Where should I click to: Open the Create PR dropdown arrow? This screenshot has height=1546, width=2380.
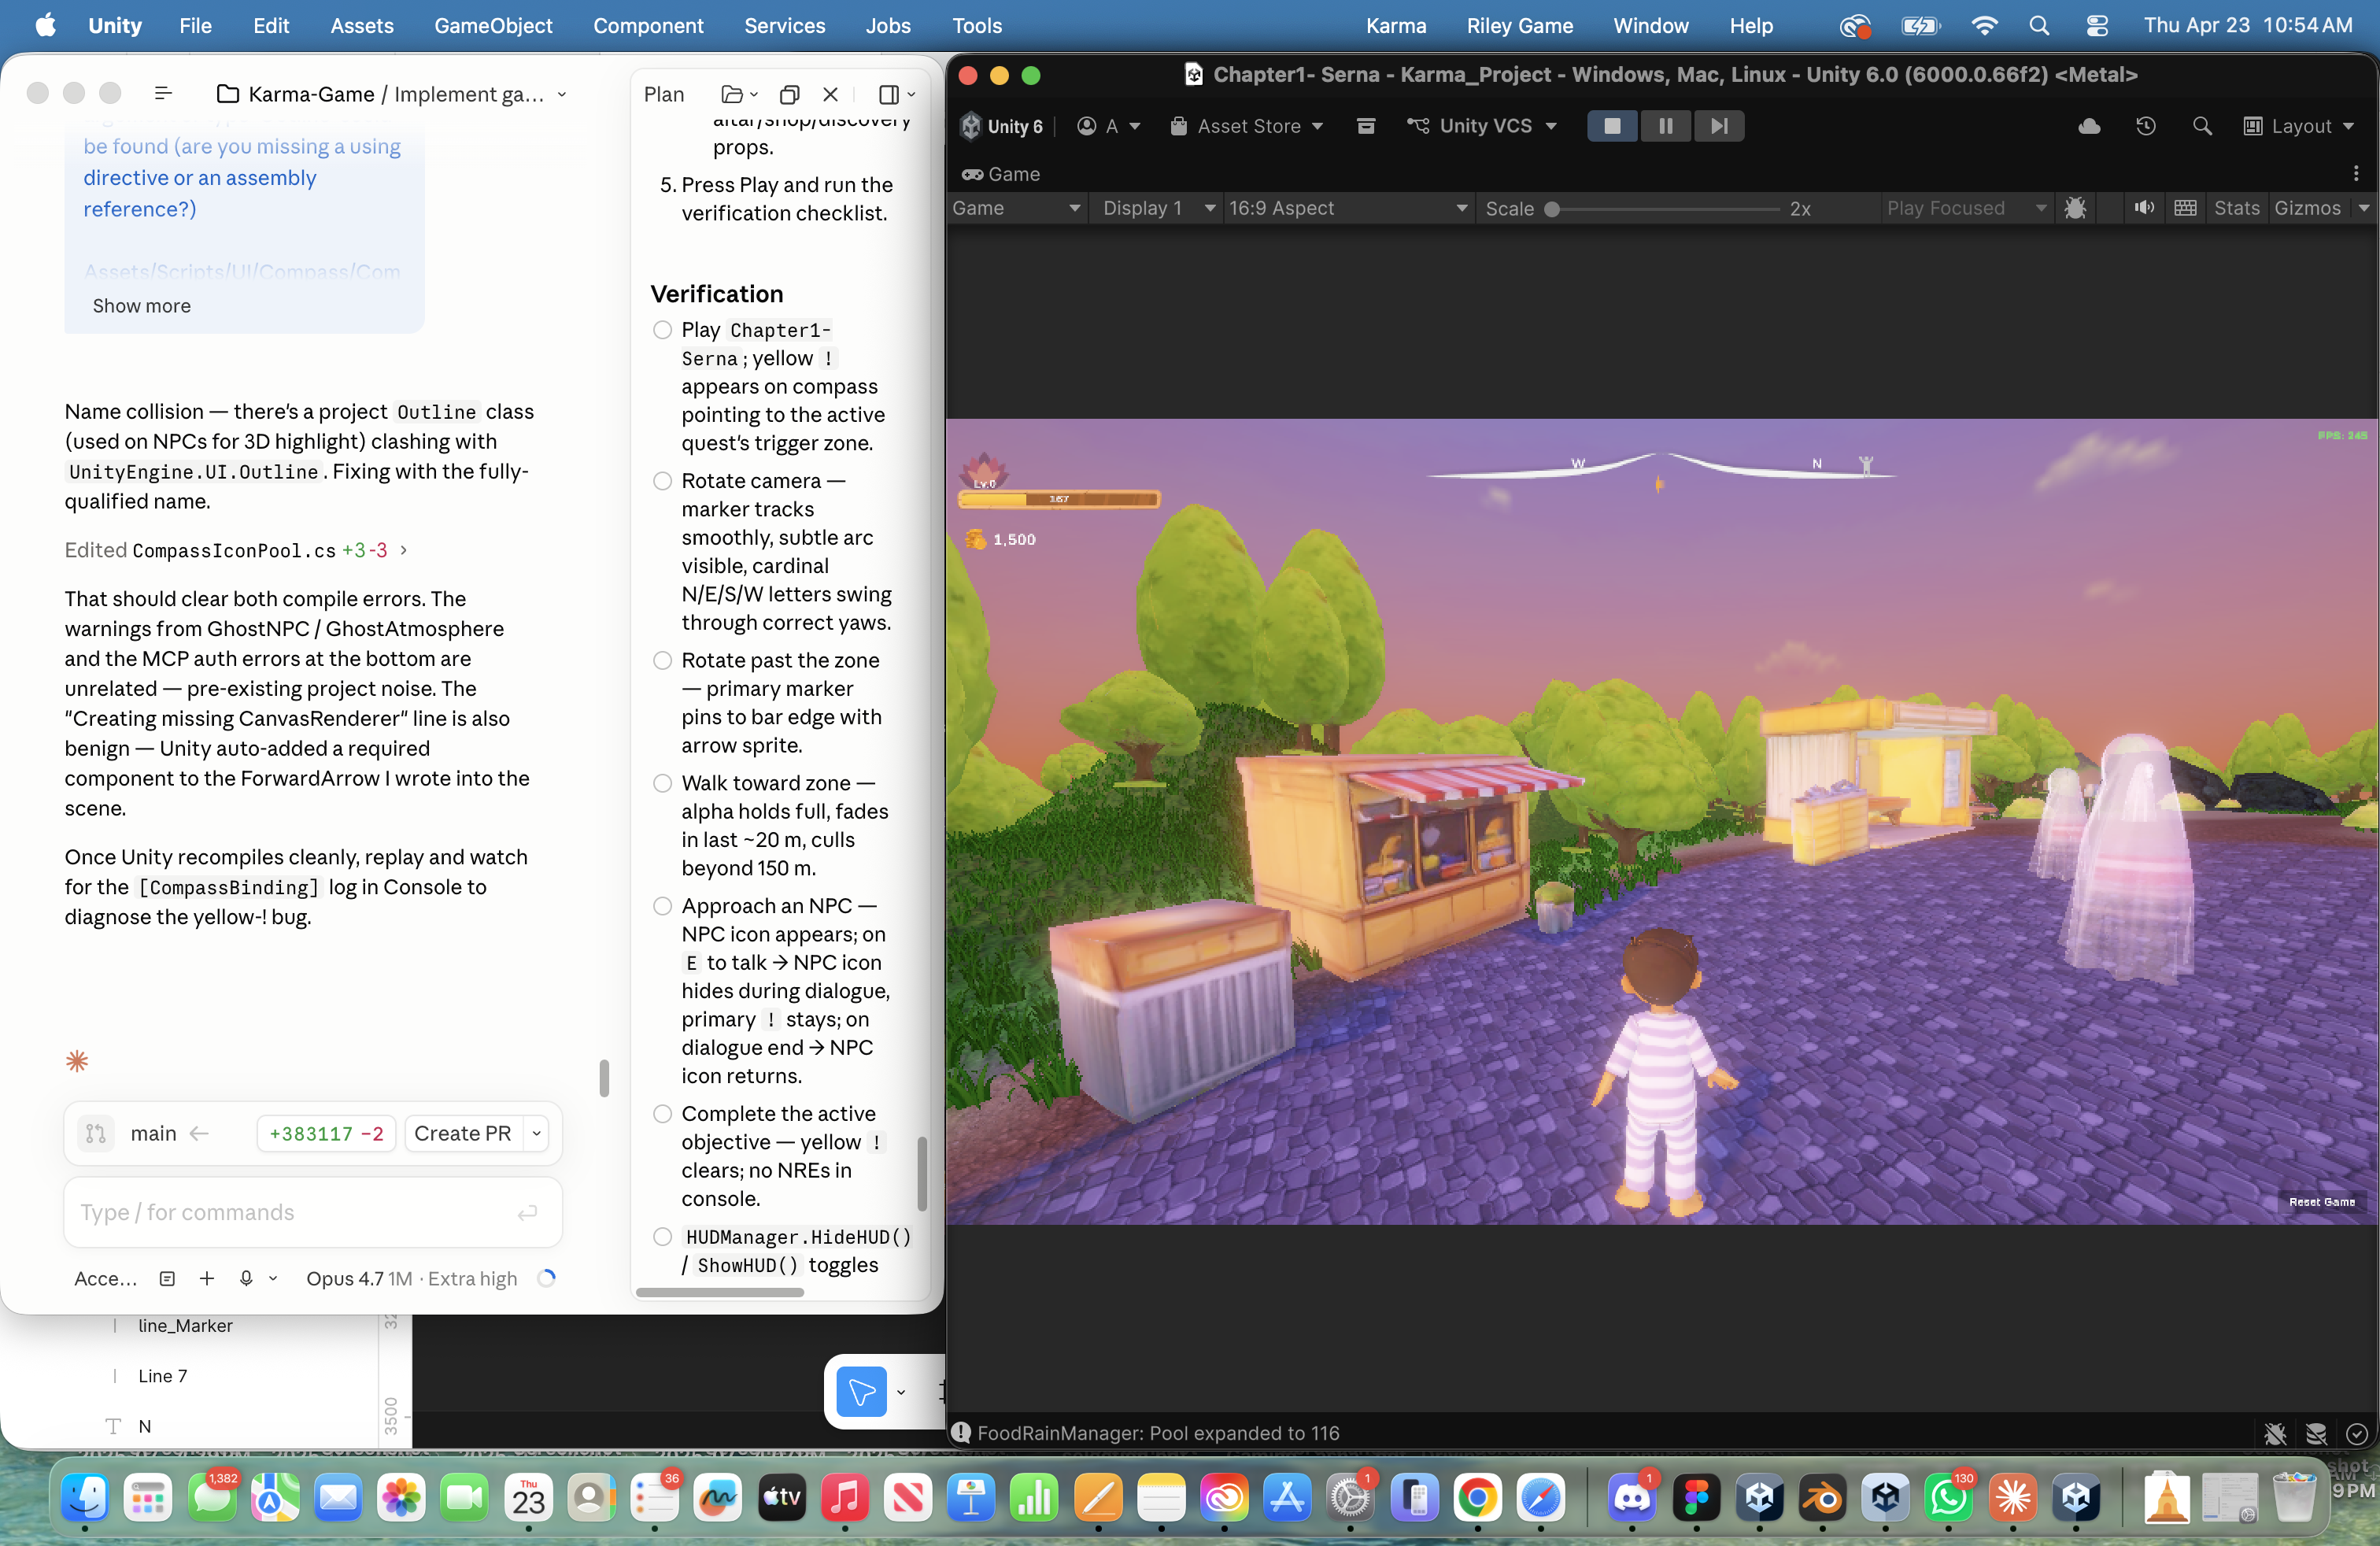coord(537,1133)
